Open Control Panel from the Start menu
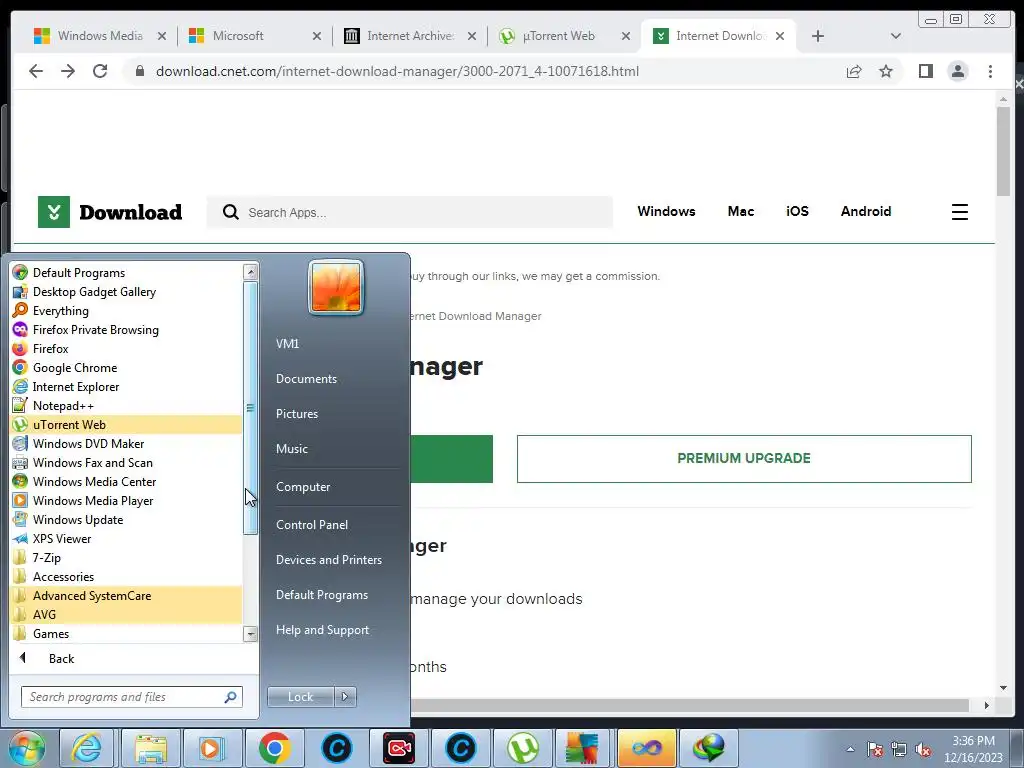 312,524
